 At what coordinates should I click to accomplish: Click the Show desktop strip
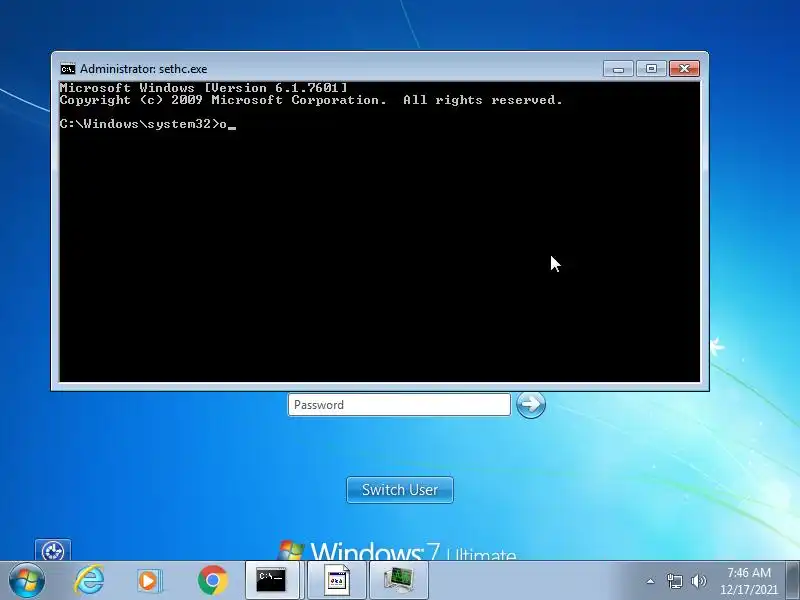pyautogui.click(x=793, y=580)
